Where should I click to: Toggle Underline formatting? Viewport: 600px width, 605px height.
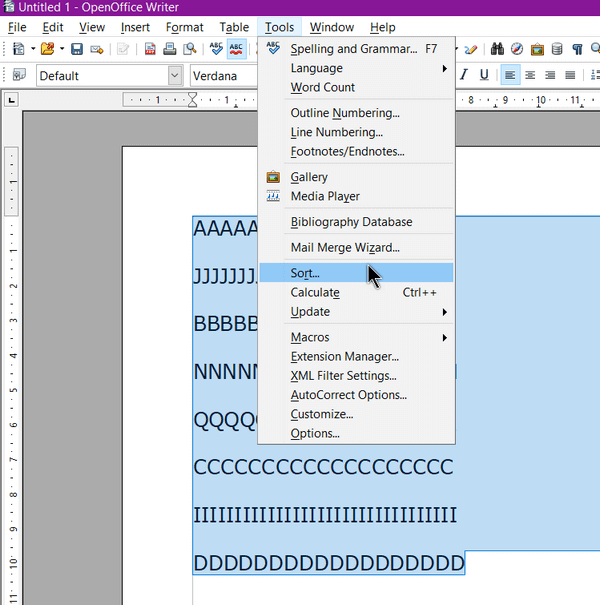click(x=483, y=74)
